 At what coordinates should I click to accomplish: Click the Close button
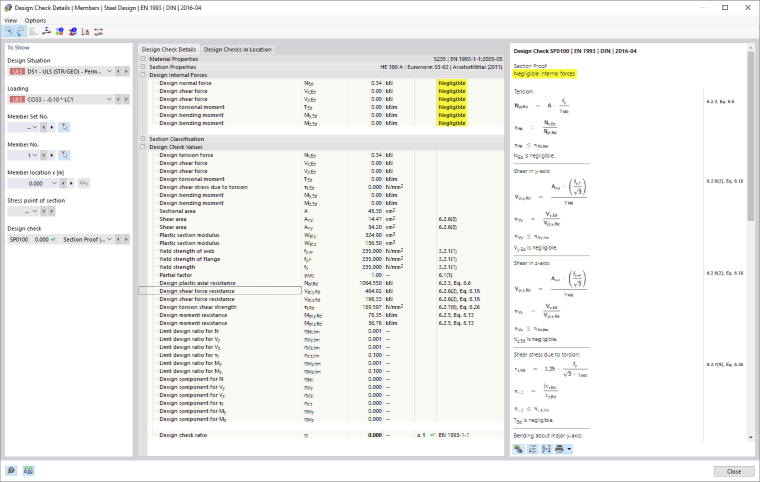click(x=734, y=471)
